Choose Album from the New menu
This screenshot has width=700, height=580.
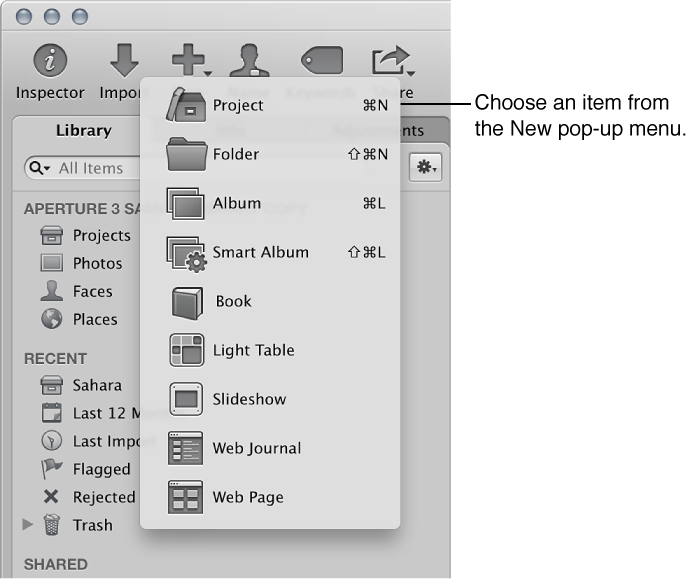tap(270, 204)
